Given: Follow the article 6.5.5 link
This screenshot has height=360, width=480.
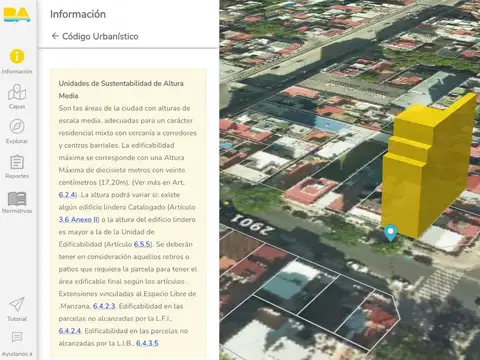Looking at the screenshot, I should (x=142, y=244).
